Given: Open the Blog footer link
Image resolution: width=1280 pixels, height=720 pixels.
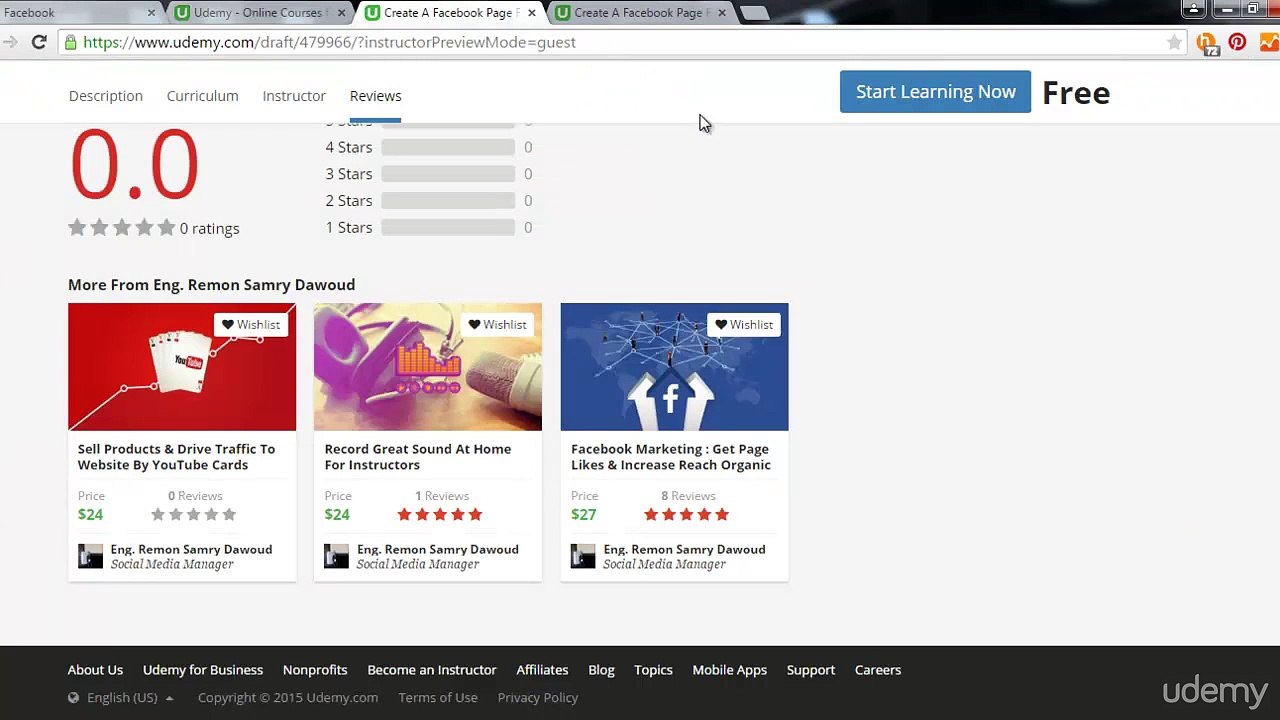Looking at the screenshot, I should (x=601, y=670).
